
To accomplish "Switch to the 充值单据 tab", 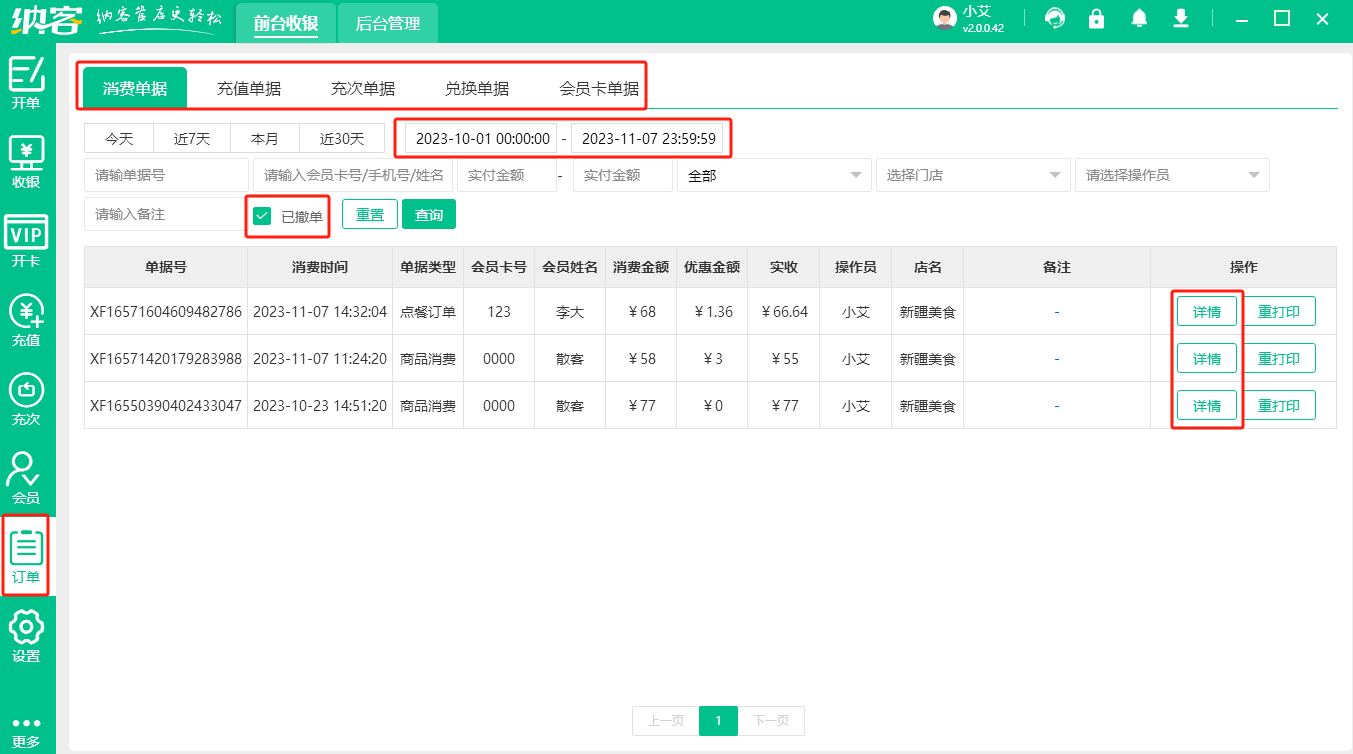I will click(251, 86).
